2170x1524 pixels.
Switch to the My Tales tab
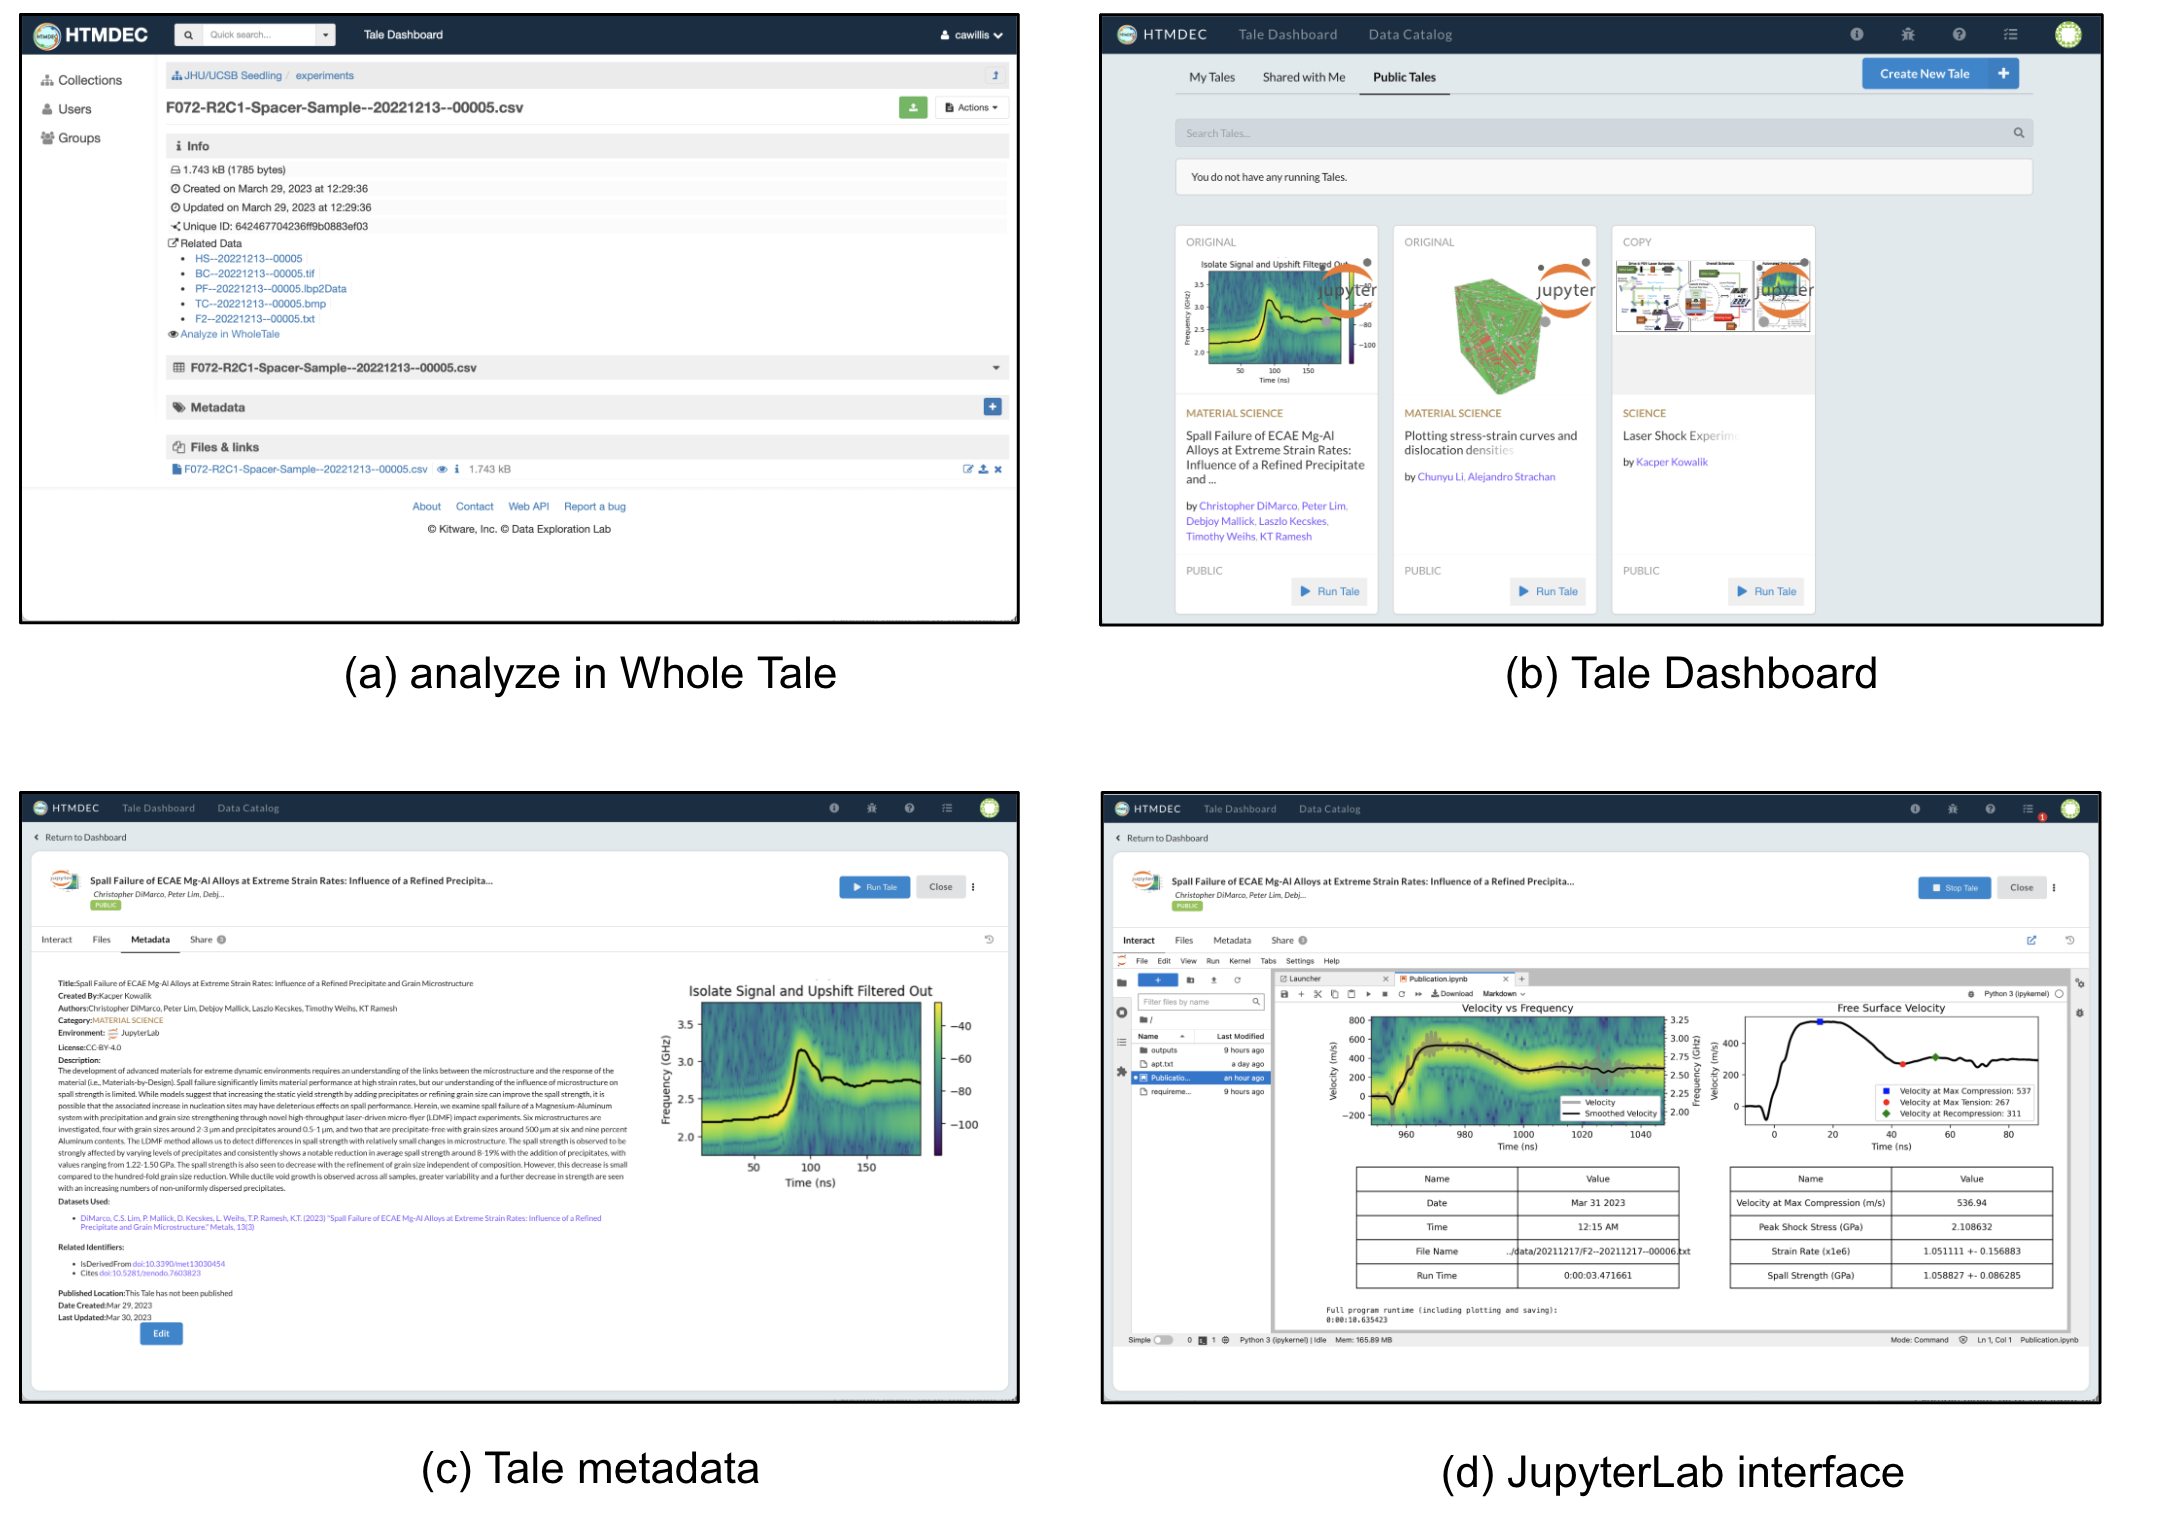[x=1211, y=77]
